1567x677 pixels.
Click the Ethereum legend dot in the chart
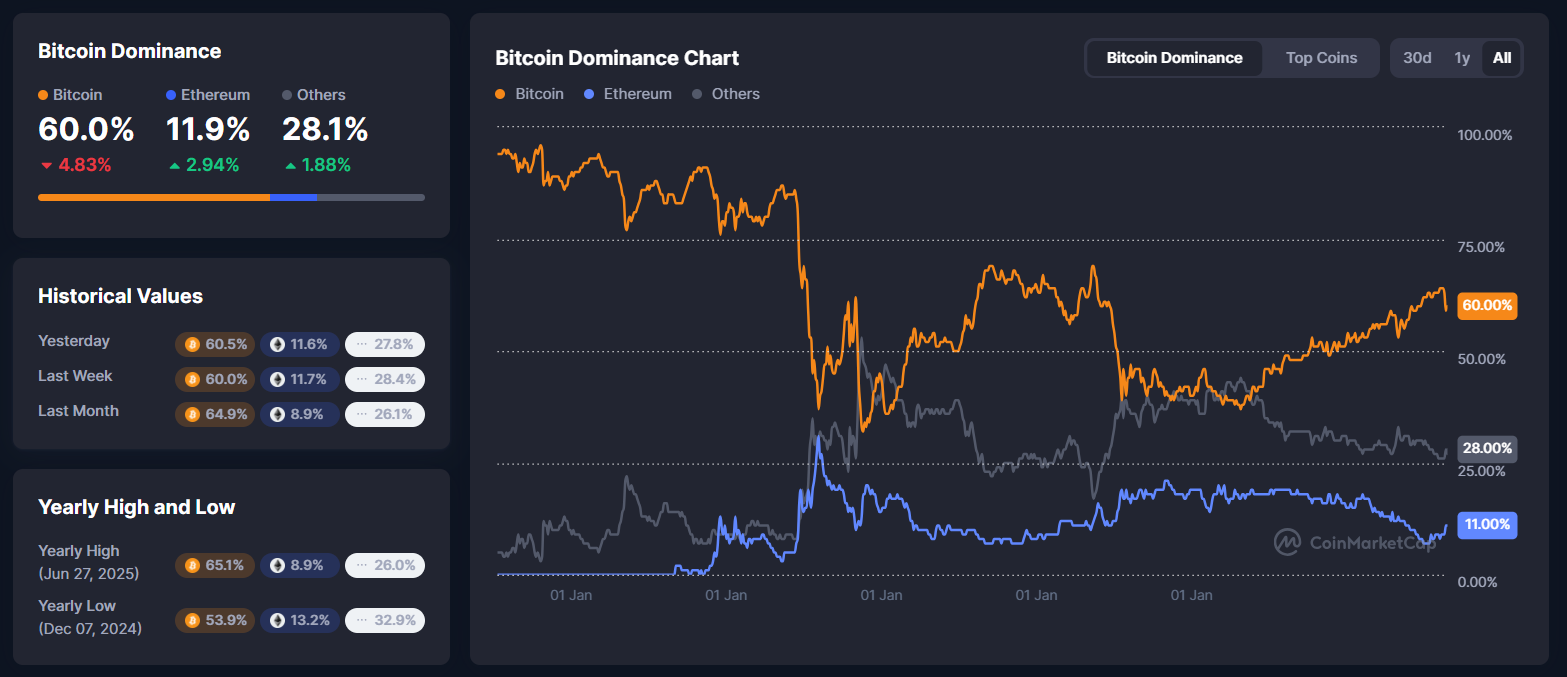pos(590,93)
